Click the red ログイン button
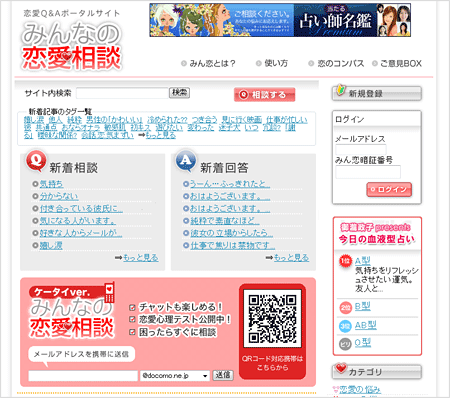450x398 pixels. pyautogui.click(x=389, y=190)
